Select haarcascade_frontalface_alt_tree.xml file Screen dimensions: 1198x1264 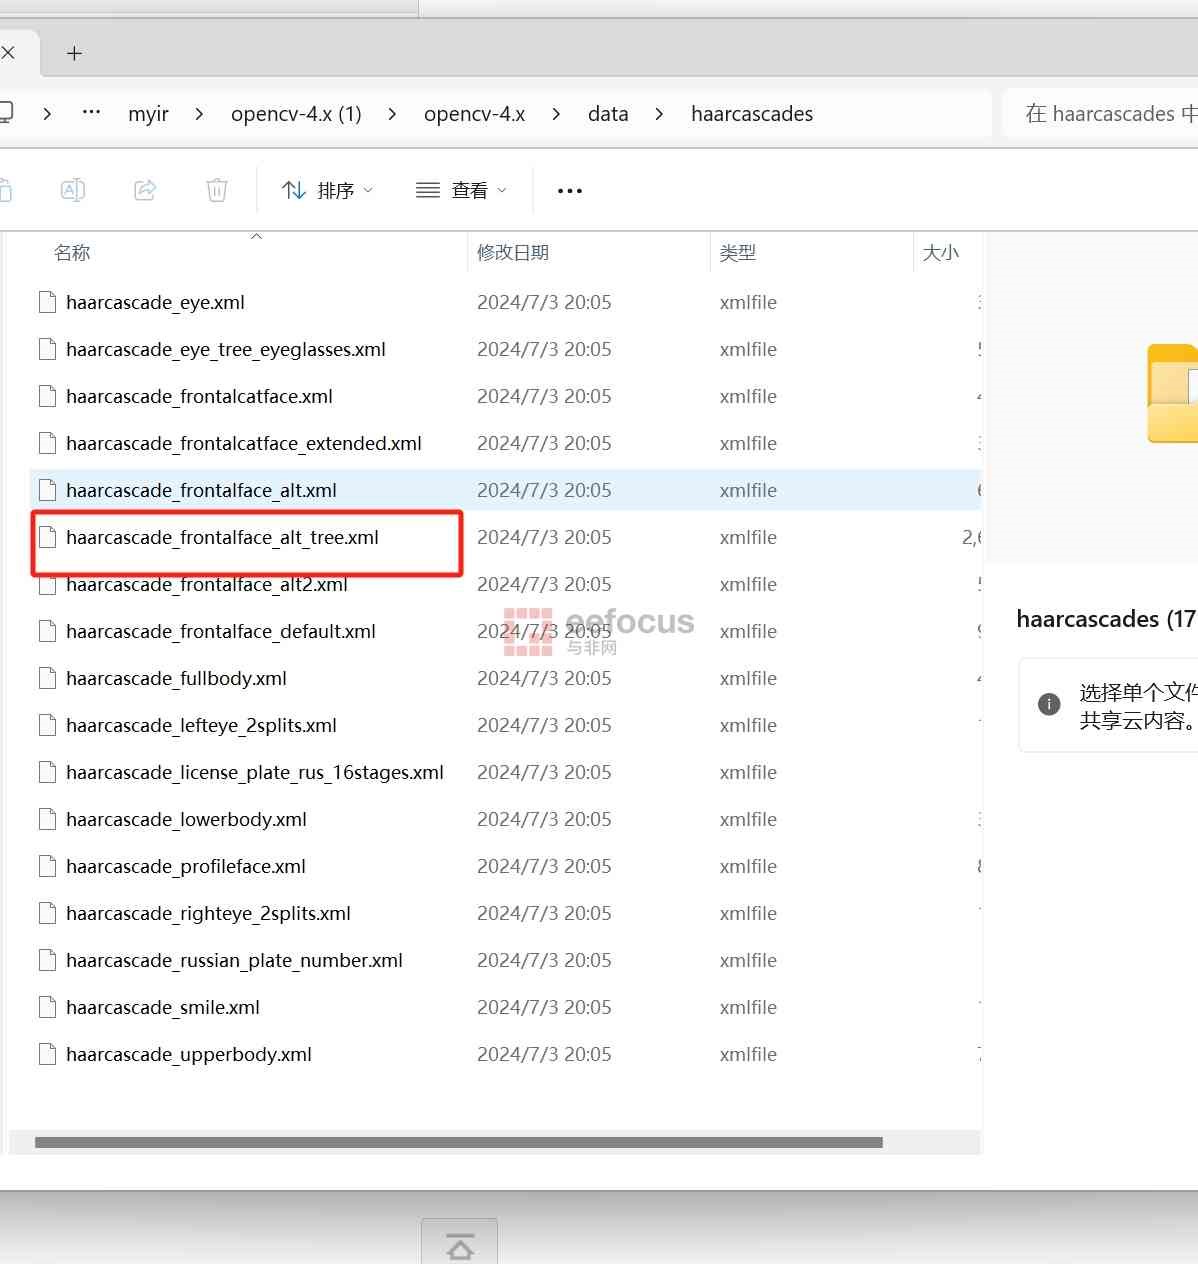pyautogui.click(x=222, y=538)
